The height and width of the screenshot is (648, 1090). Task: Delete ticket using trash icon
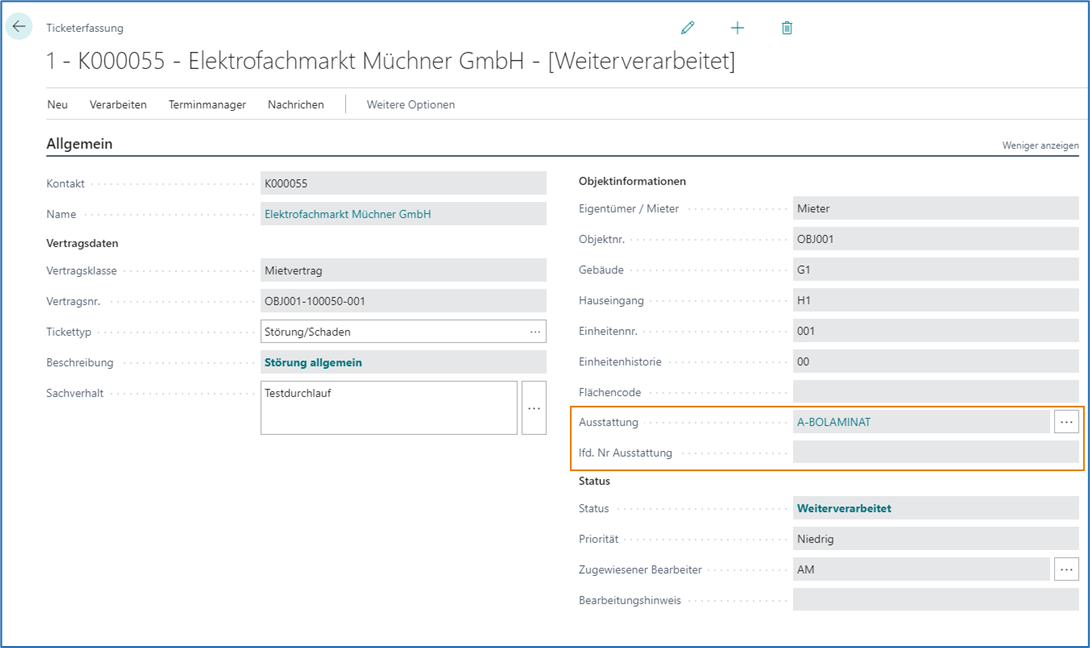[x=787, y=28]
